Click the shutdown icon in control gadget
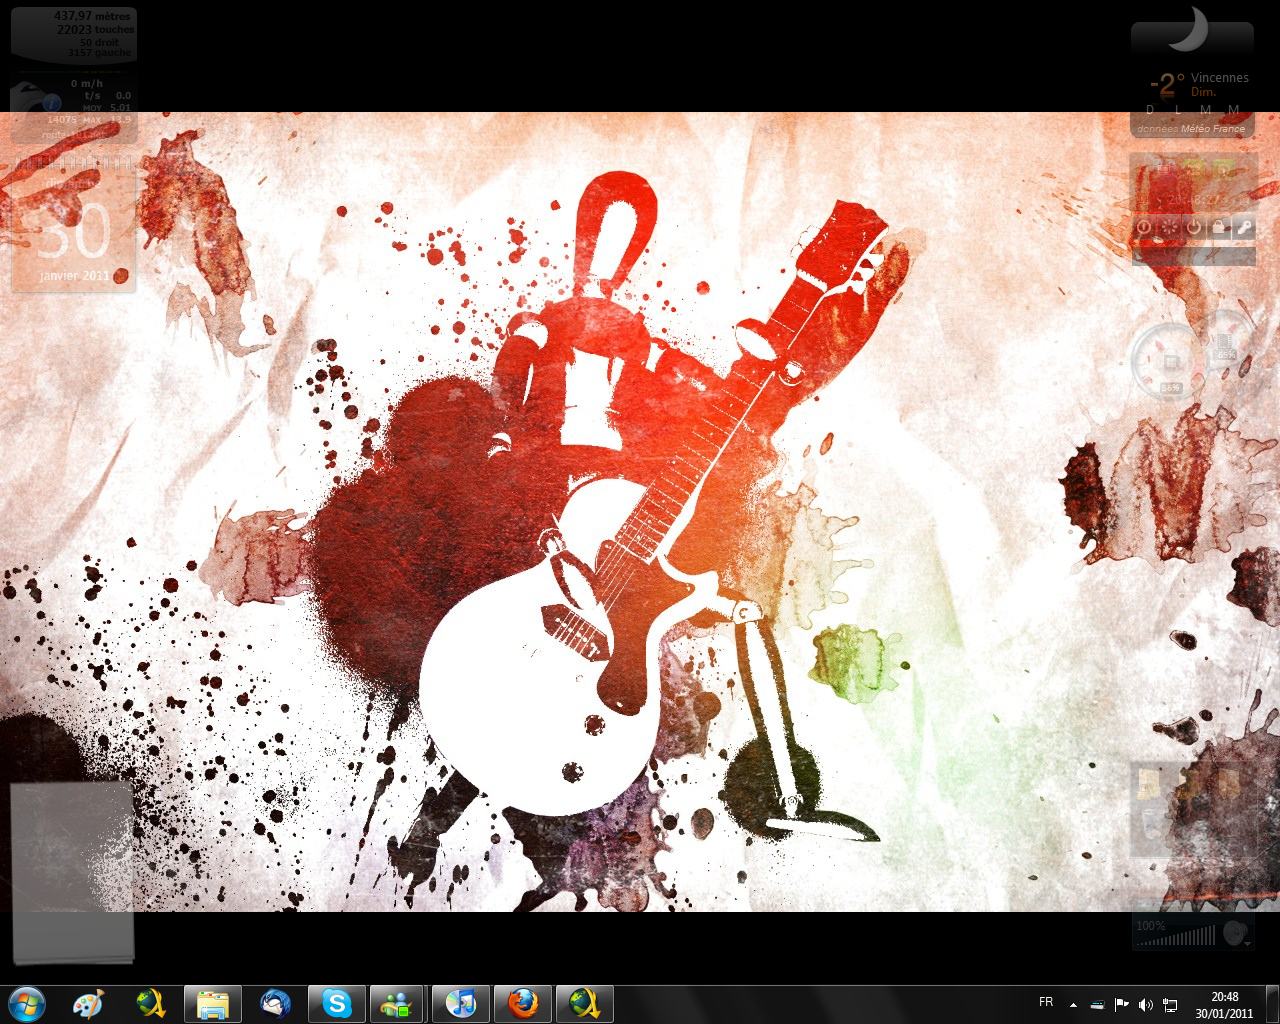The width and height of the screenshot is (1280, 1024). point(1144,227)
